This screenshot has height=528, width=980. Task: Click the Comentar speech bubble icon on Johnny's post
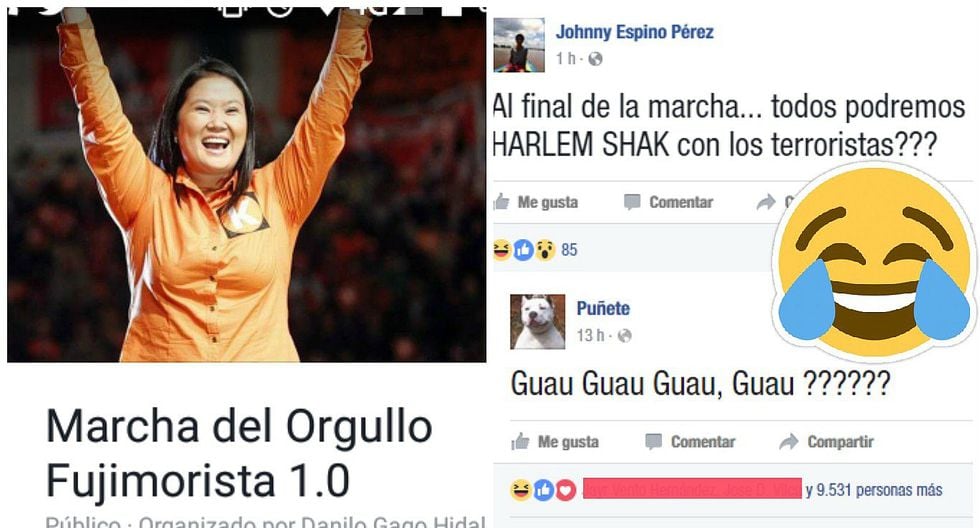click(632, 202)
